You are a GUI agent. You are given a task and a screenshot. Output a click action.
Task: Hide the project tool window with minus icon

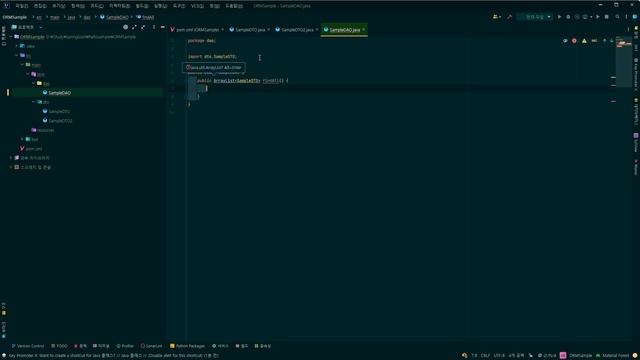pos(163,27)
